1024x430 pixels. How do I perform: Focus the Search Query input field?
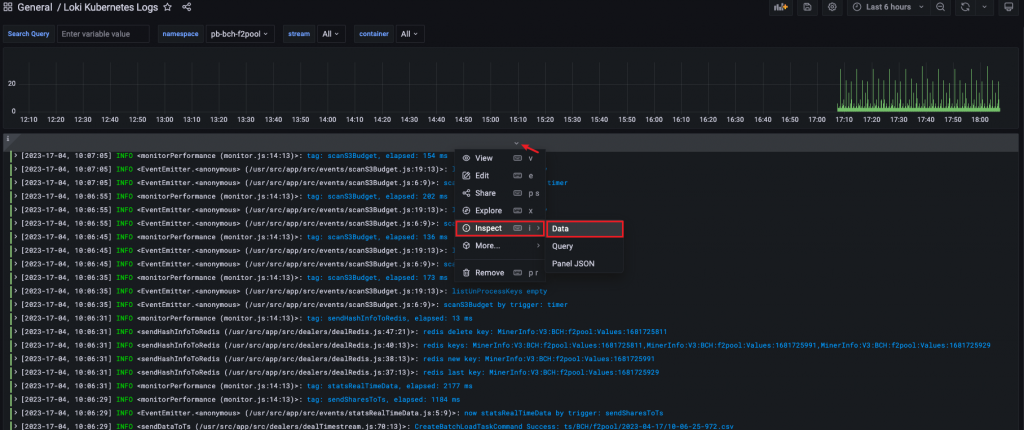coord(103,34)
